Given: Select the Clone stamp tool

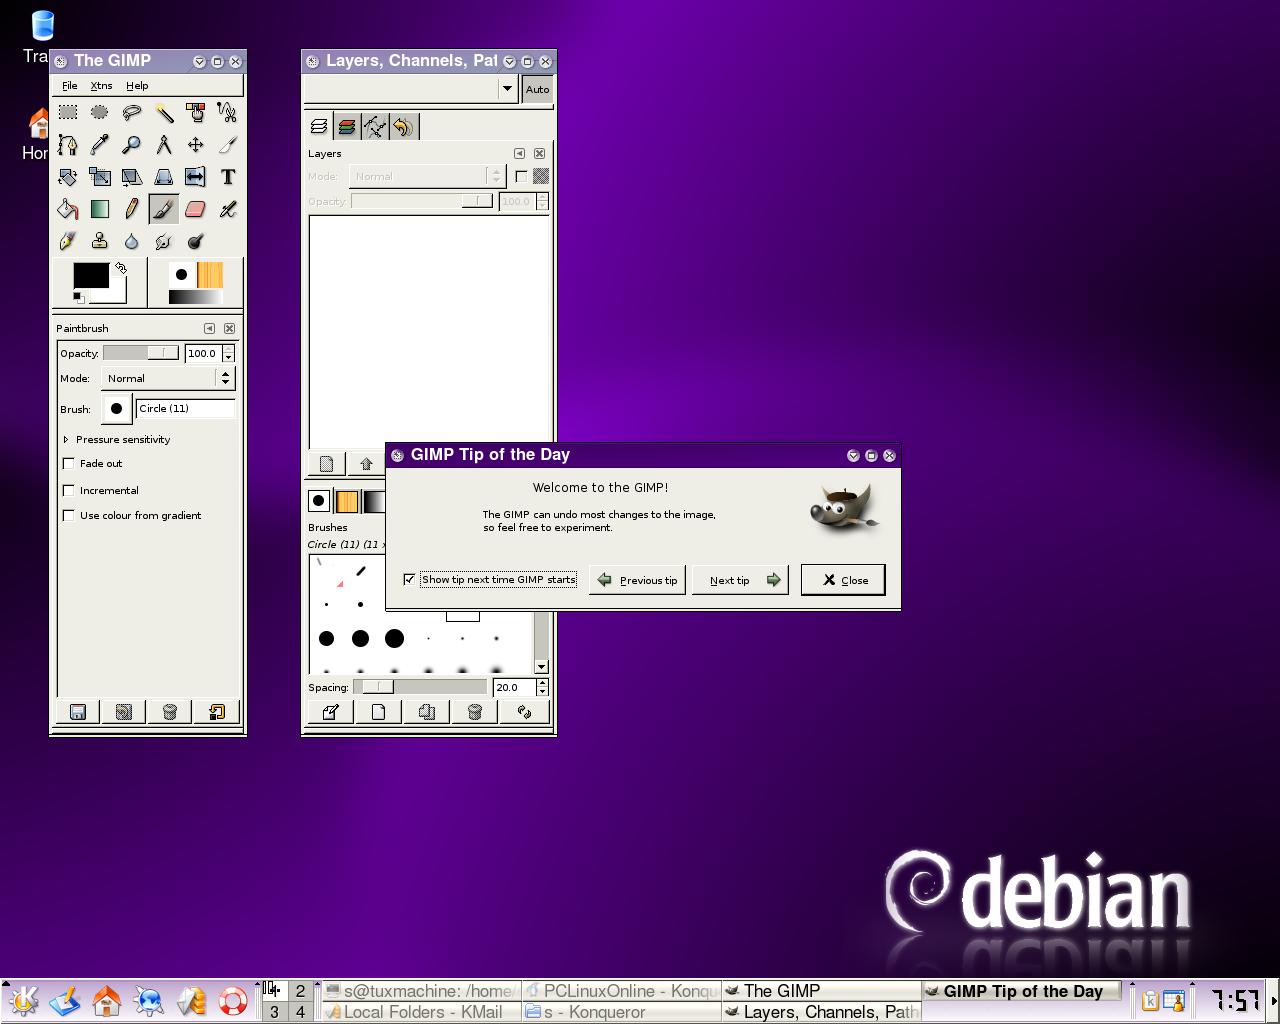Looking at the screenshot, I should (x=100, y=241).
